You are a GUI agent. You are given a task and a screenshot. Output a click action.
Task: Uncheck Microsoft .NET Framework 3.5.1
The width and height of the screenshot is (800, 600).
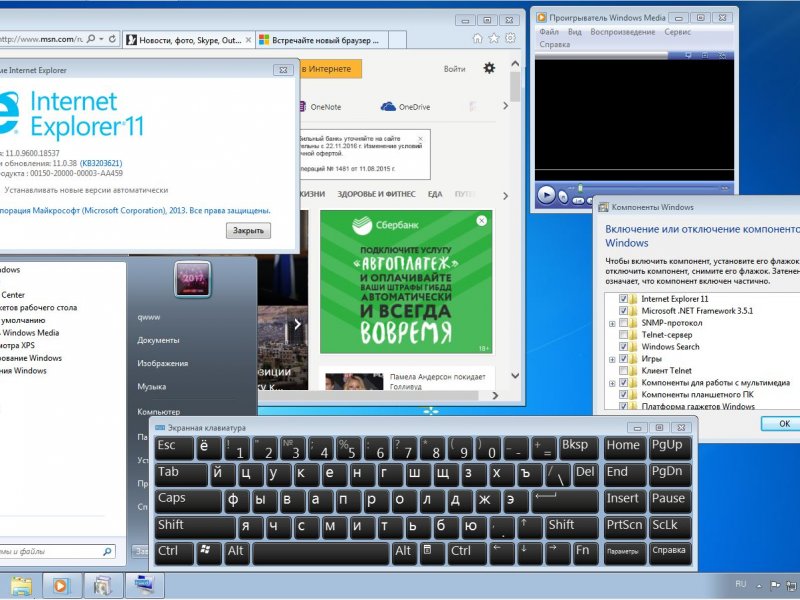click(623, 311)
